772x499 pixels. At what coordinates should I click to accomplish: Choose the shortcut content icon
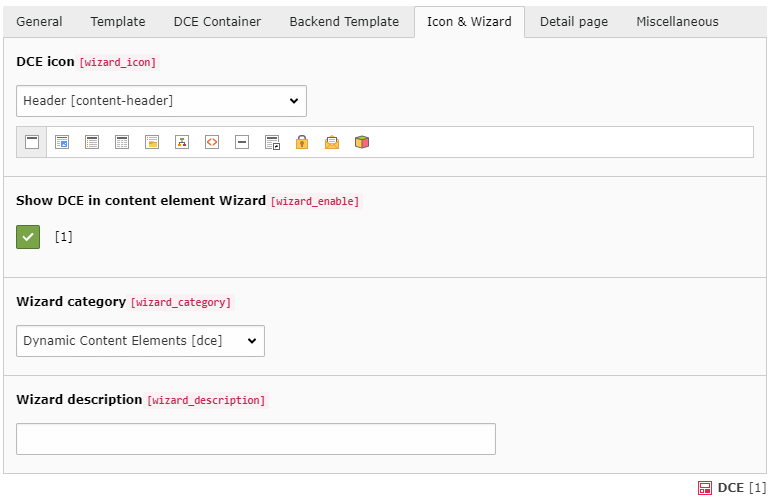272,142
